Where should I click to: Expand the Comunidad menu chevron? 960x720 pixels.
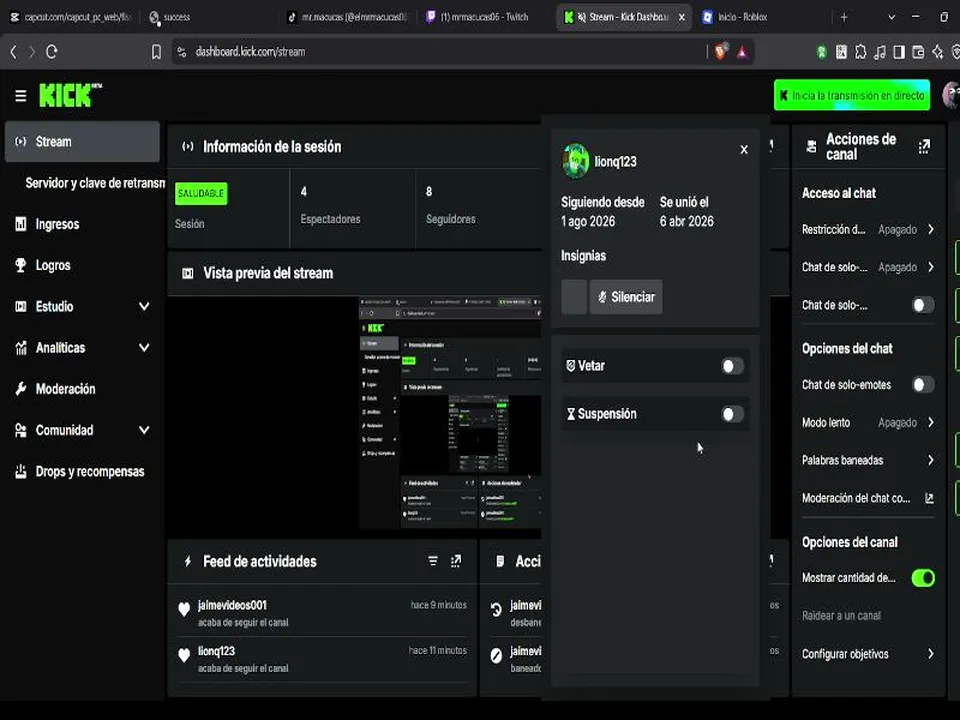click(144, 430)
